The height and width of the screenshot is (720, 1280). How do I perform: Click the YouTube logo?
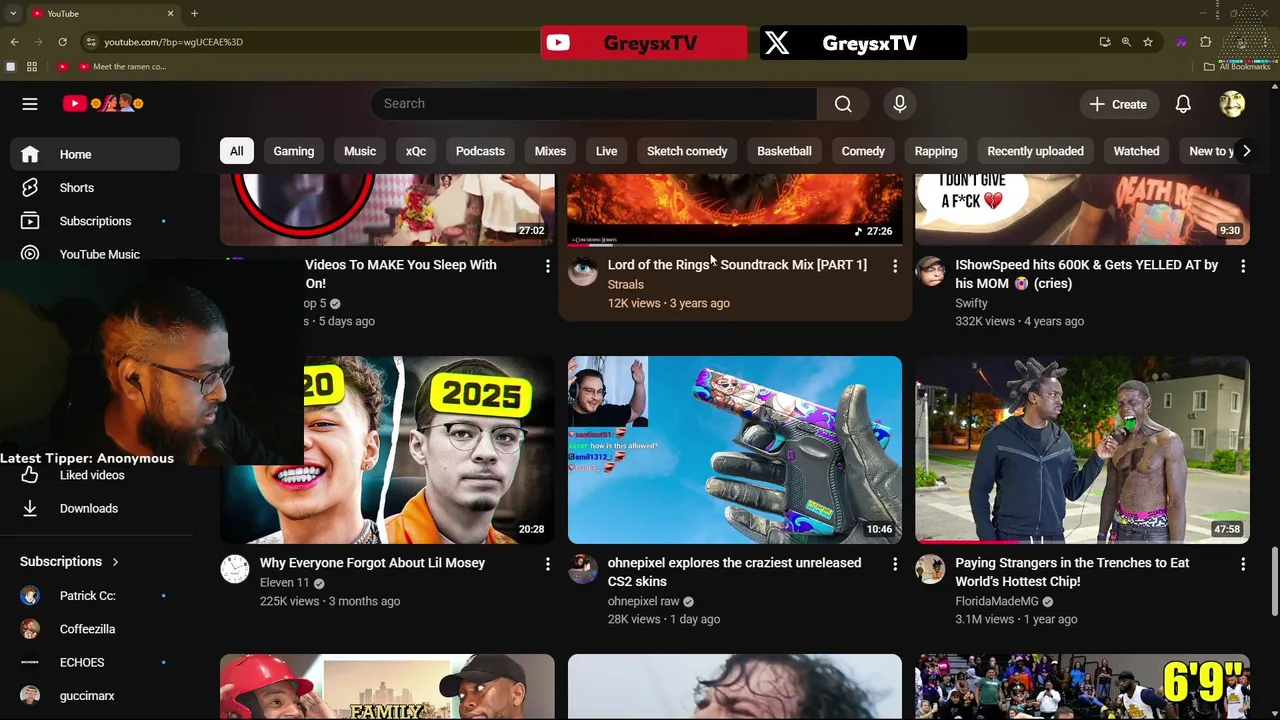pos(103,103)
